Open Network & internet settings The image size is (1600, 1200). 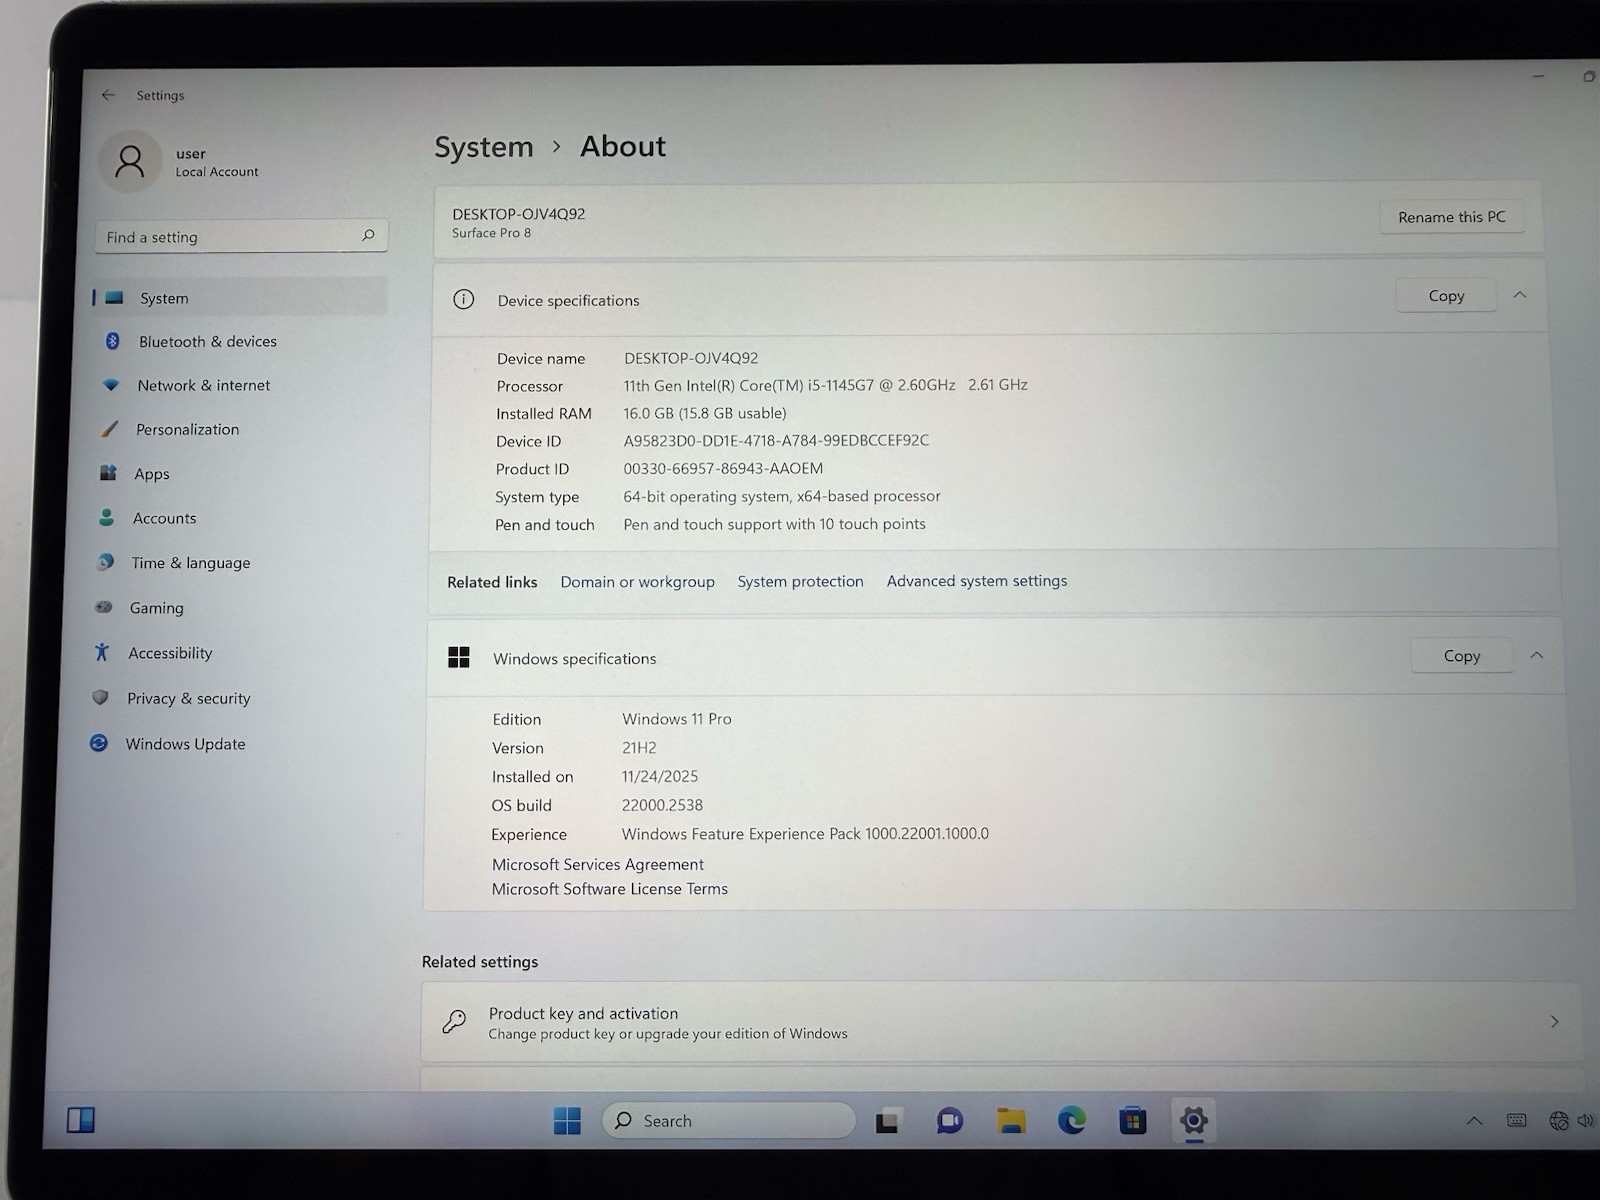click(x=204, y=385)
